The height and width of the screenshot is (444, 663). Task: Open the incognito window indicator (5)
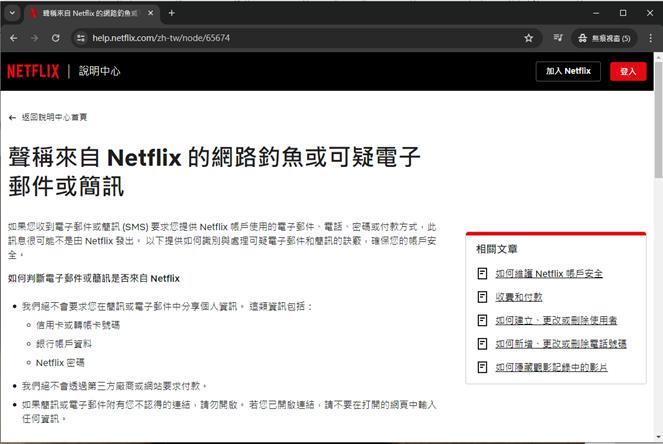pos(605,38)
